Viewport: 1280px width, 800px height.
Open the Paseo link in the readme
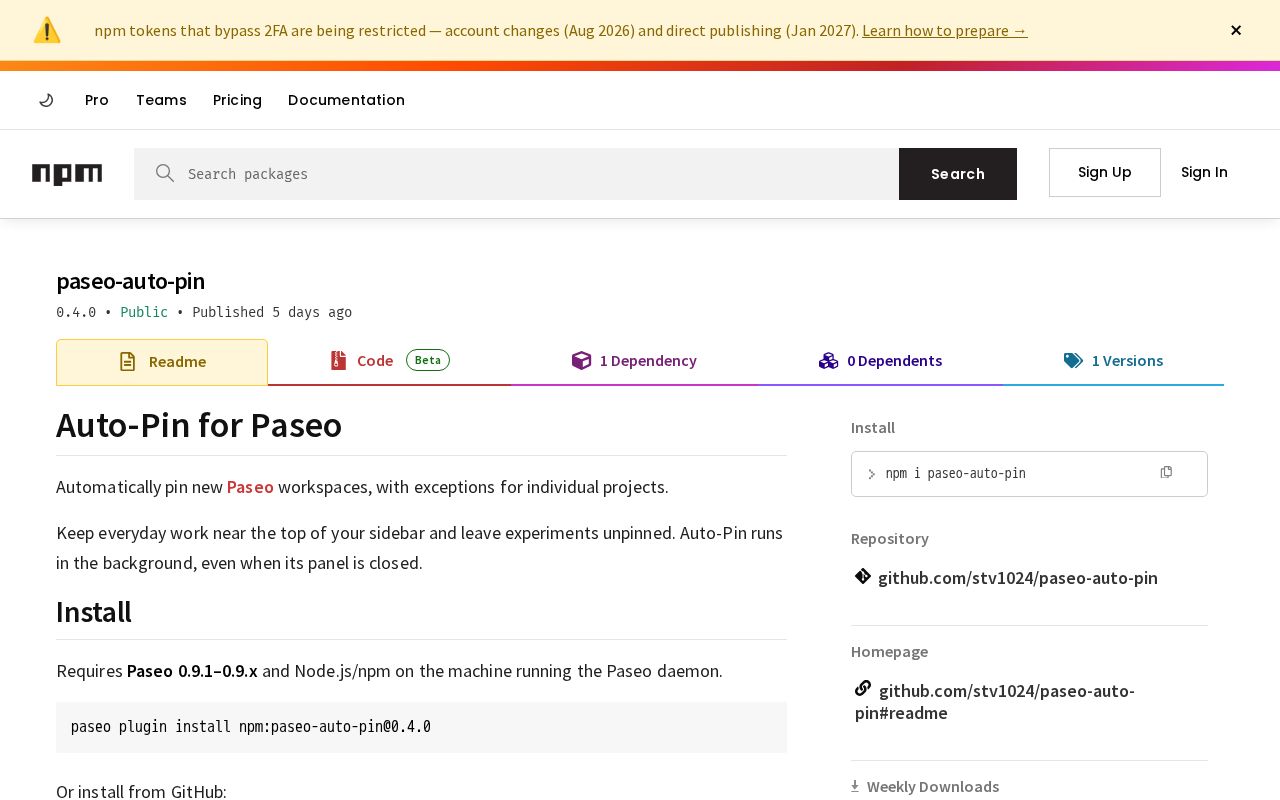coord(250,487)
